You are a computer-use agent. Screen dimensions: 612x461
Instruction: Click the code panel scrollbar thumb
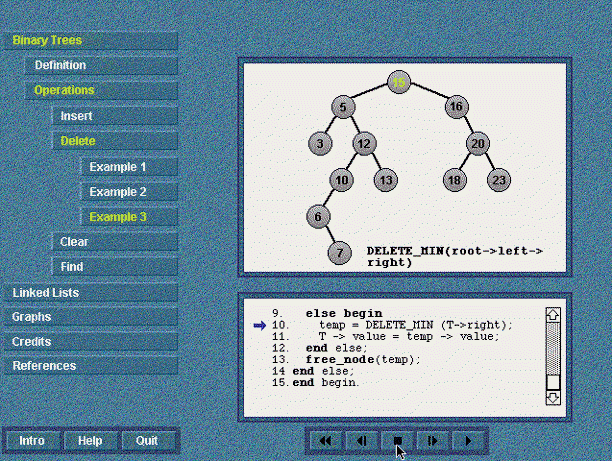click(x=553, y=382)
